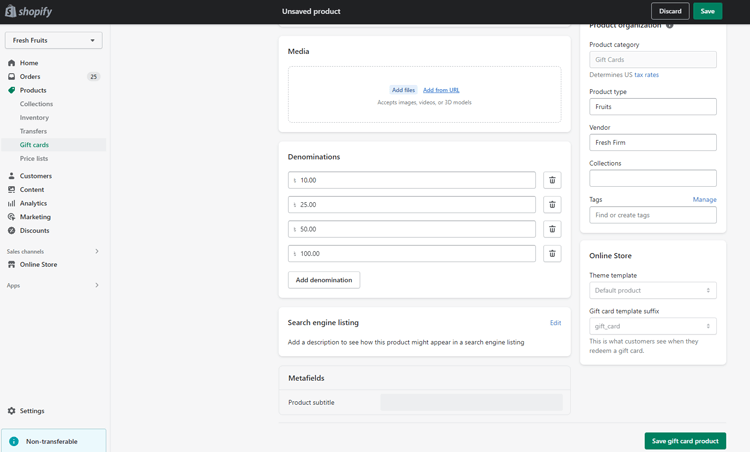Click the Add files button

[403, 90]
